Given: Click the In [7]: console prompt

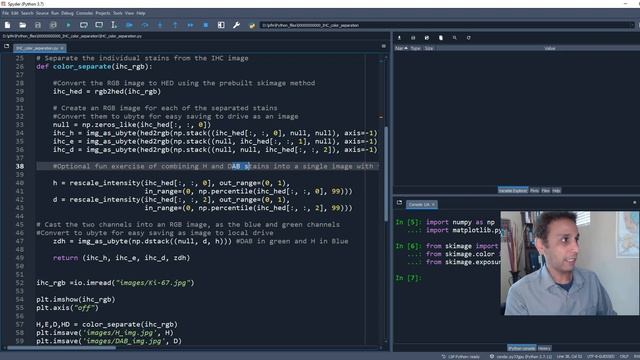Looking at the screenshot, I should tap(408, 278).
